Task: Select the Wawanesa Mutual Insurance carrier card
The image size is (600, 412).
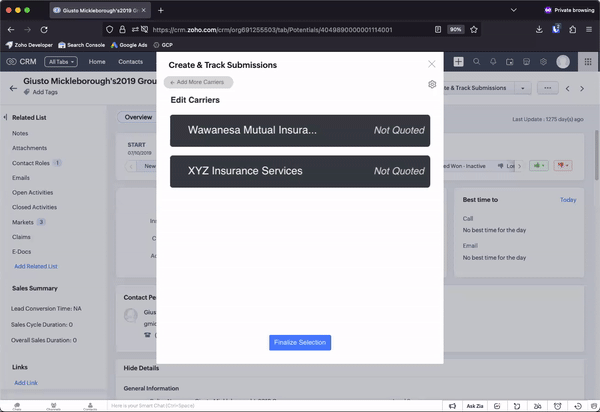Action: pyautogui.click(x=300, y=131)
